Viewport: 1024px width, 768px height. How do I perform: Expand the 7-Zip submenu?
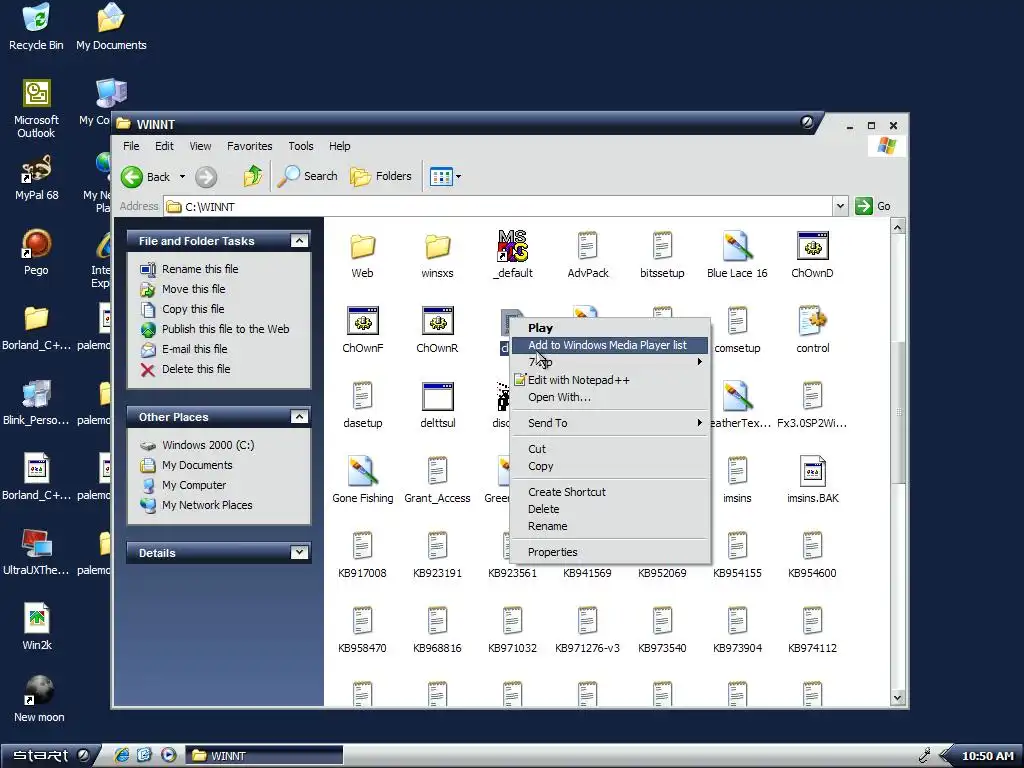[609, 362]
